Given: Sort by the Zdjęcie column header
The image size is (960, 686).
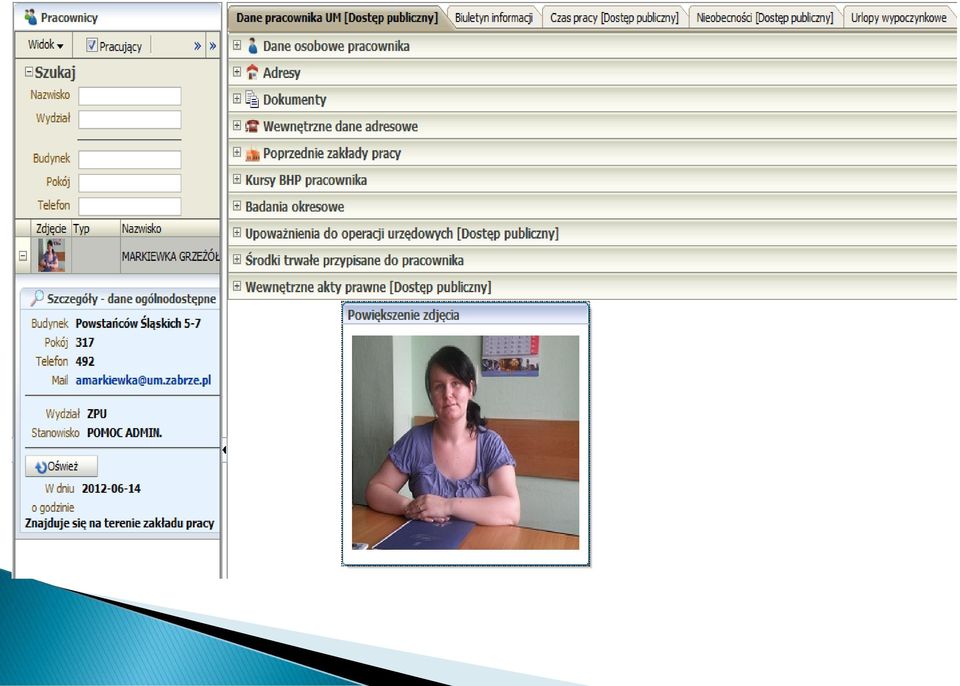Looking at the screenshot, I should 51,228.
